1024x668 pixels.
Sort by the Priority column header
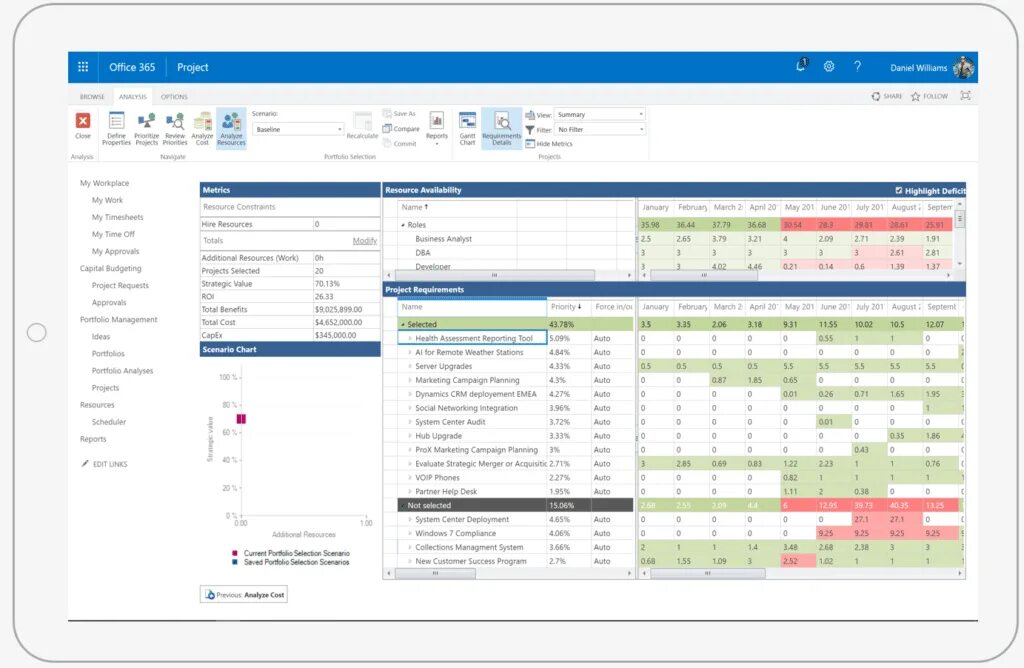[x=566, y=307]
